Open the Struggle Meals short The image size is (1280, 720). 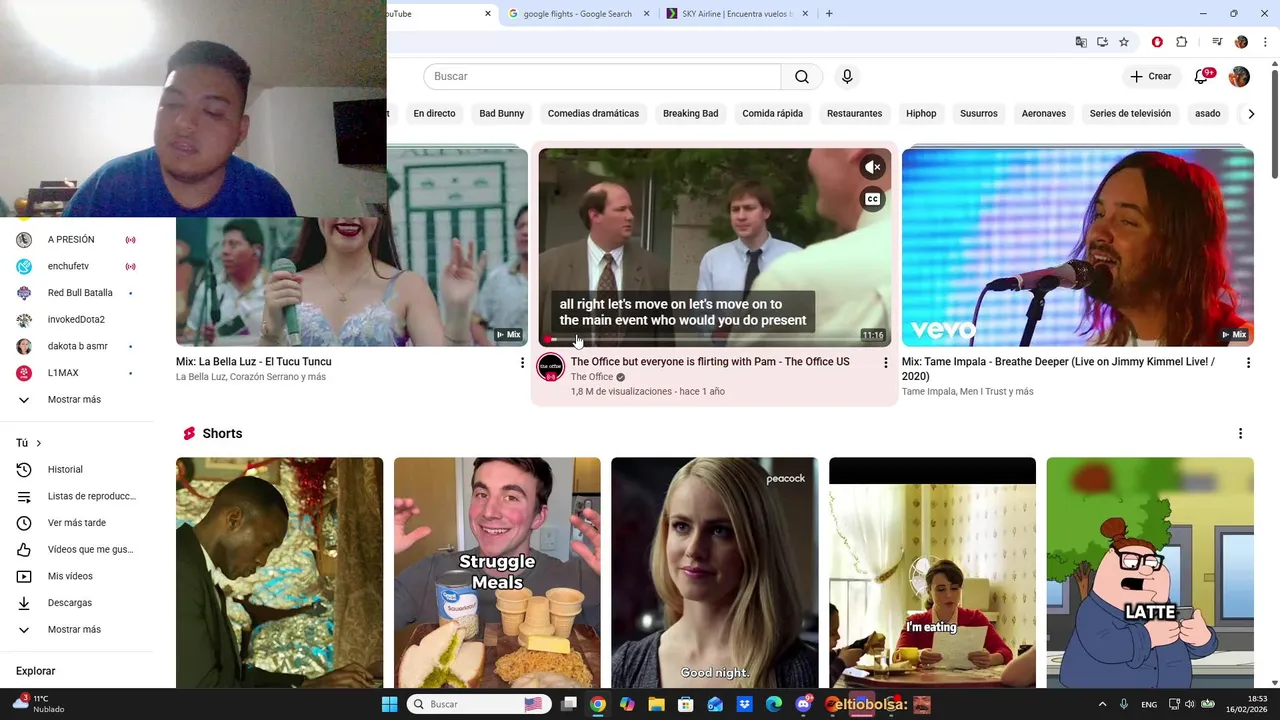click(497, 573)
